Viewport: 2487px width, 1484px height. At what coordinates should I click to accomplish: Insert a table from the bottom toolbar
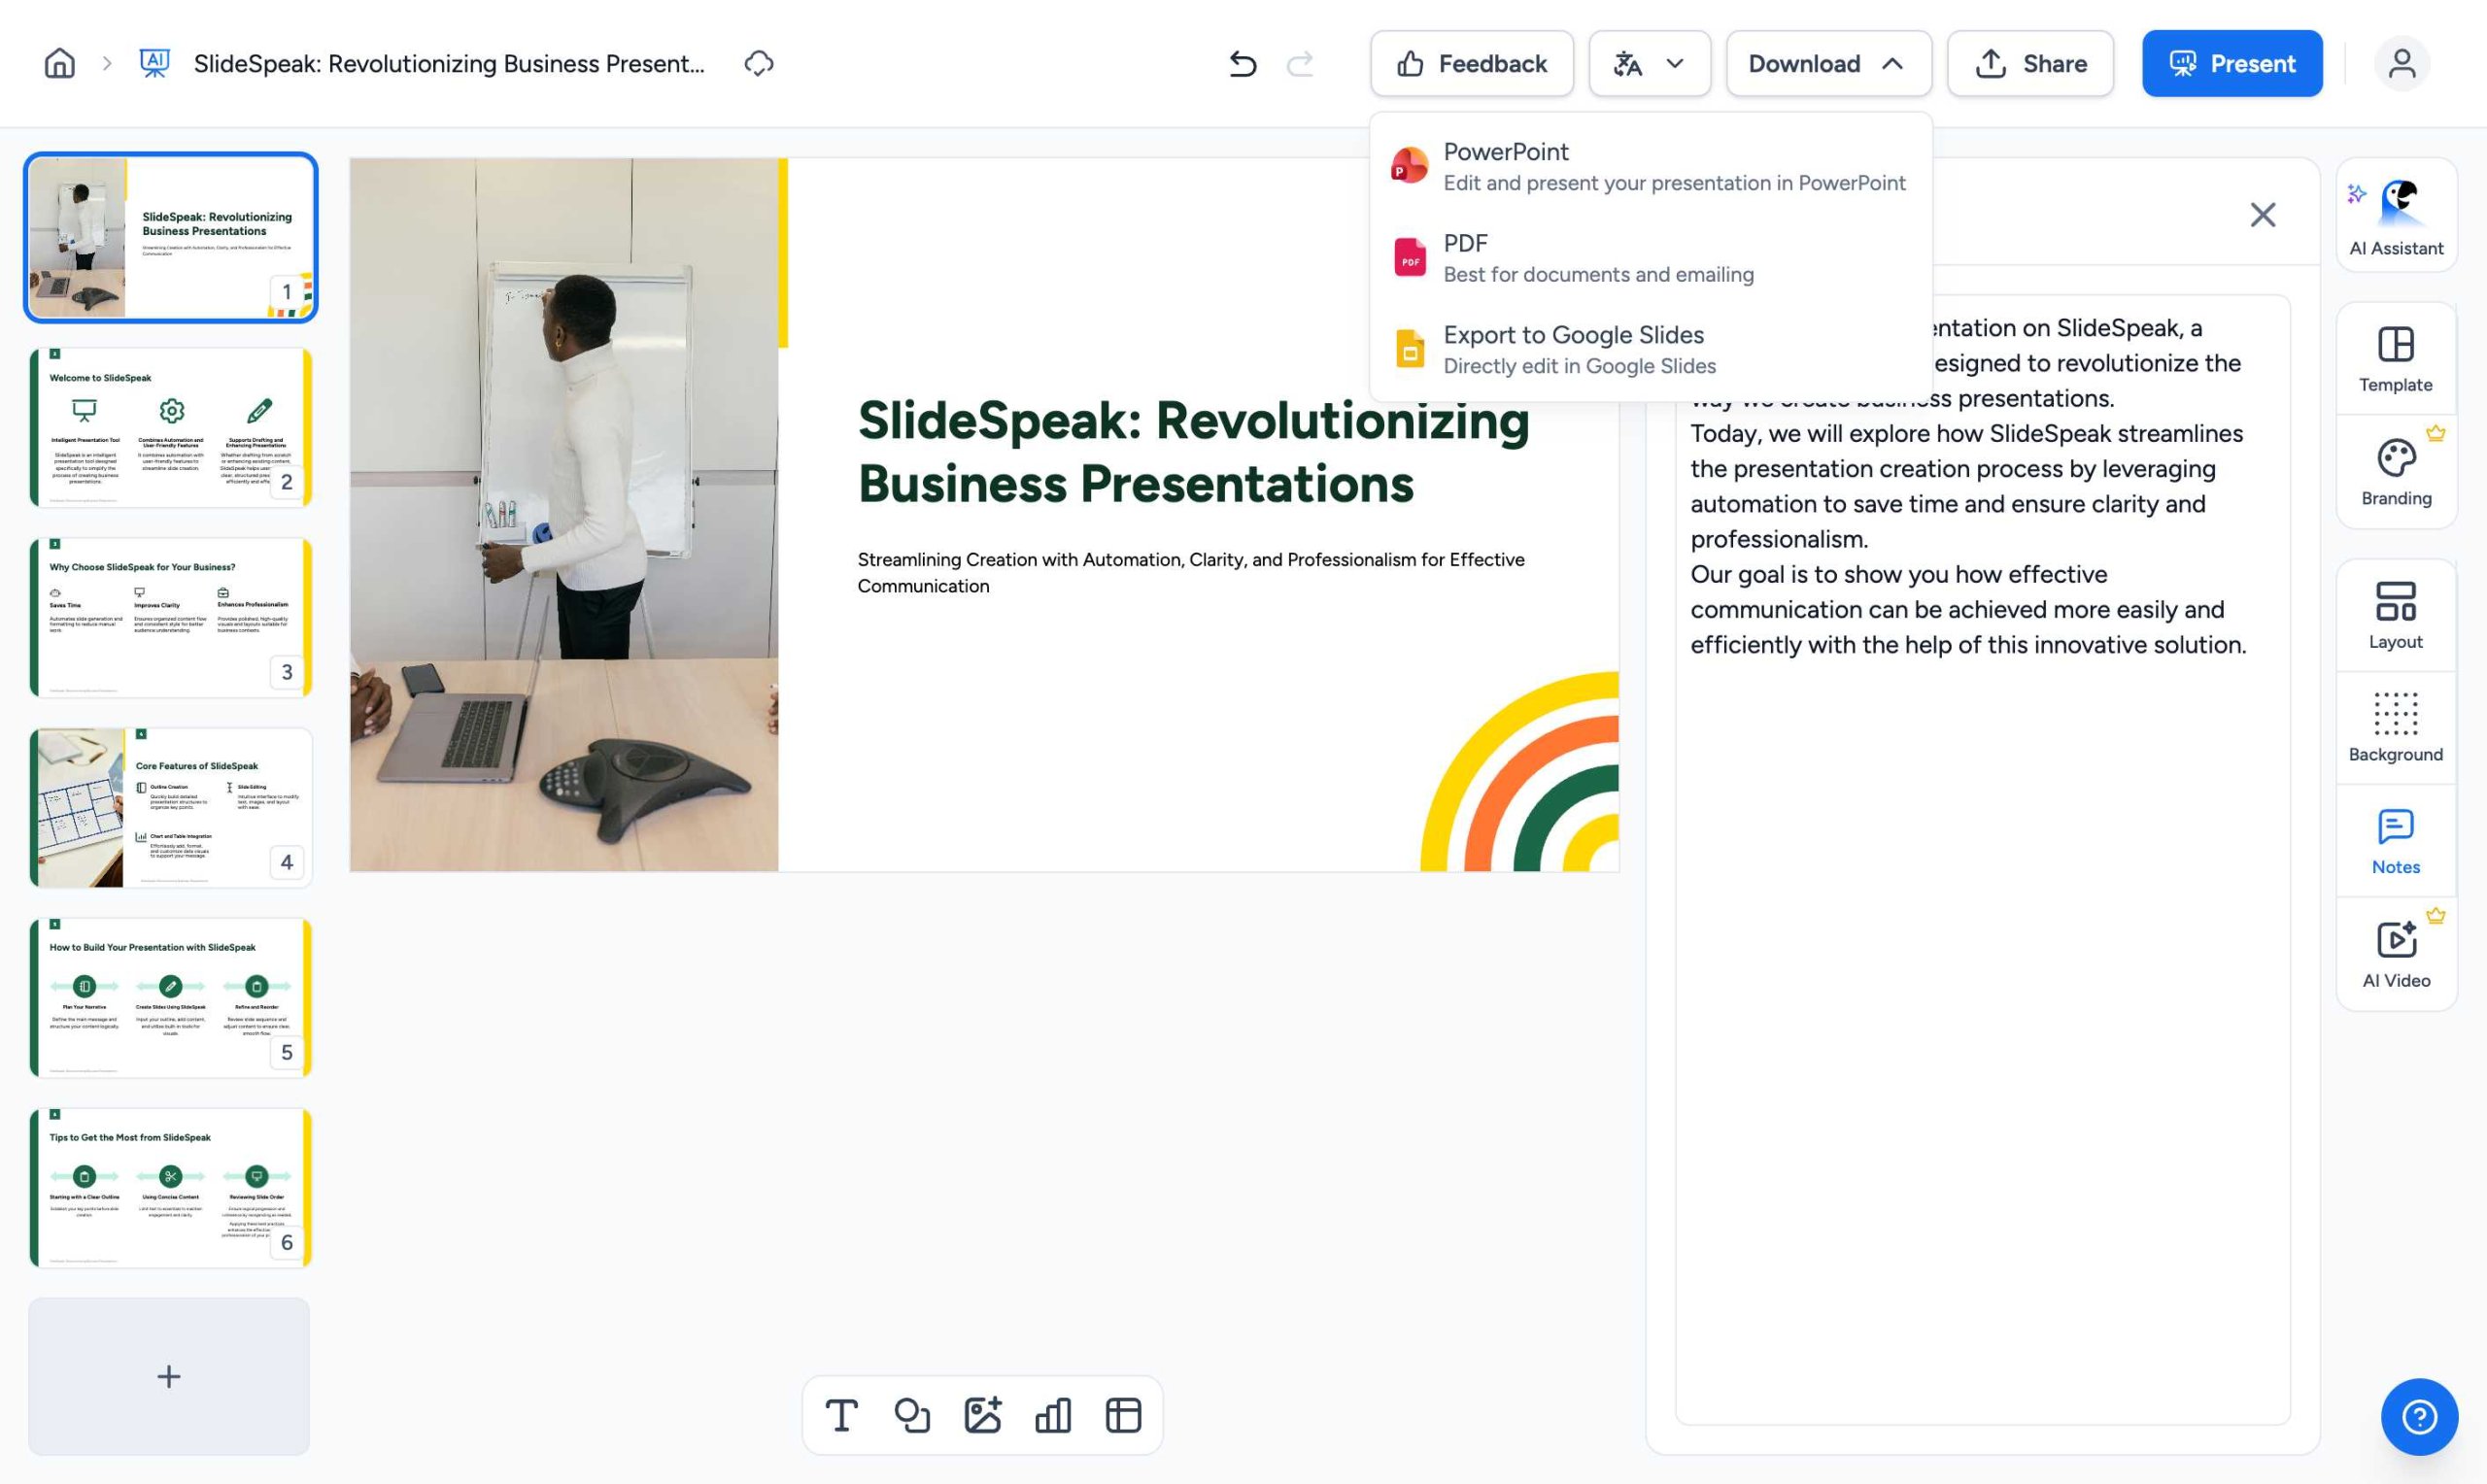[1123, 1415]
